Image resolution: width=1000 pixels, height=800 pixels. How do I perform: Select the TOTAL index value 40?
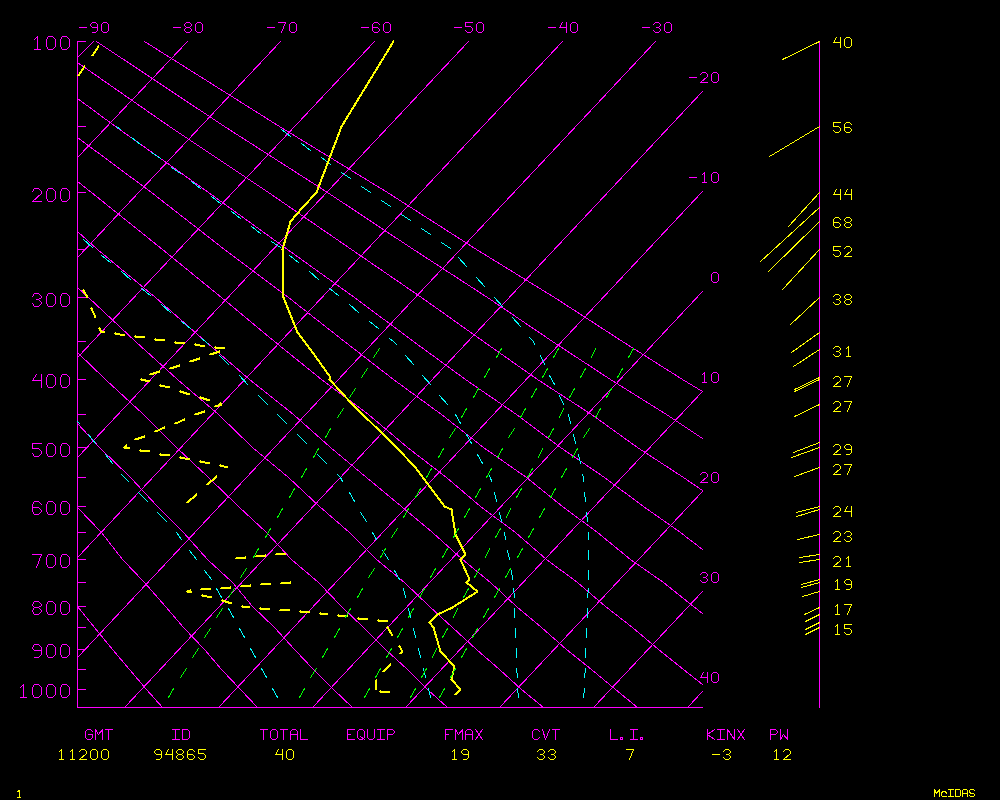[x=284, y=755]
